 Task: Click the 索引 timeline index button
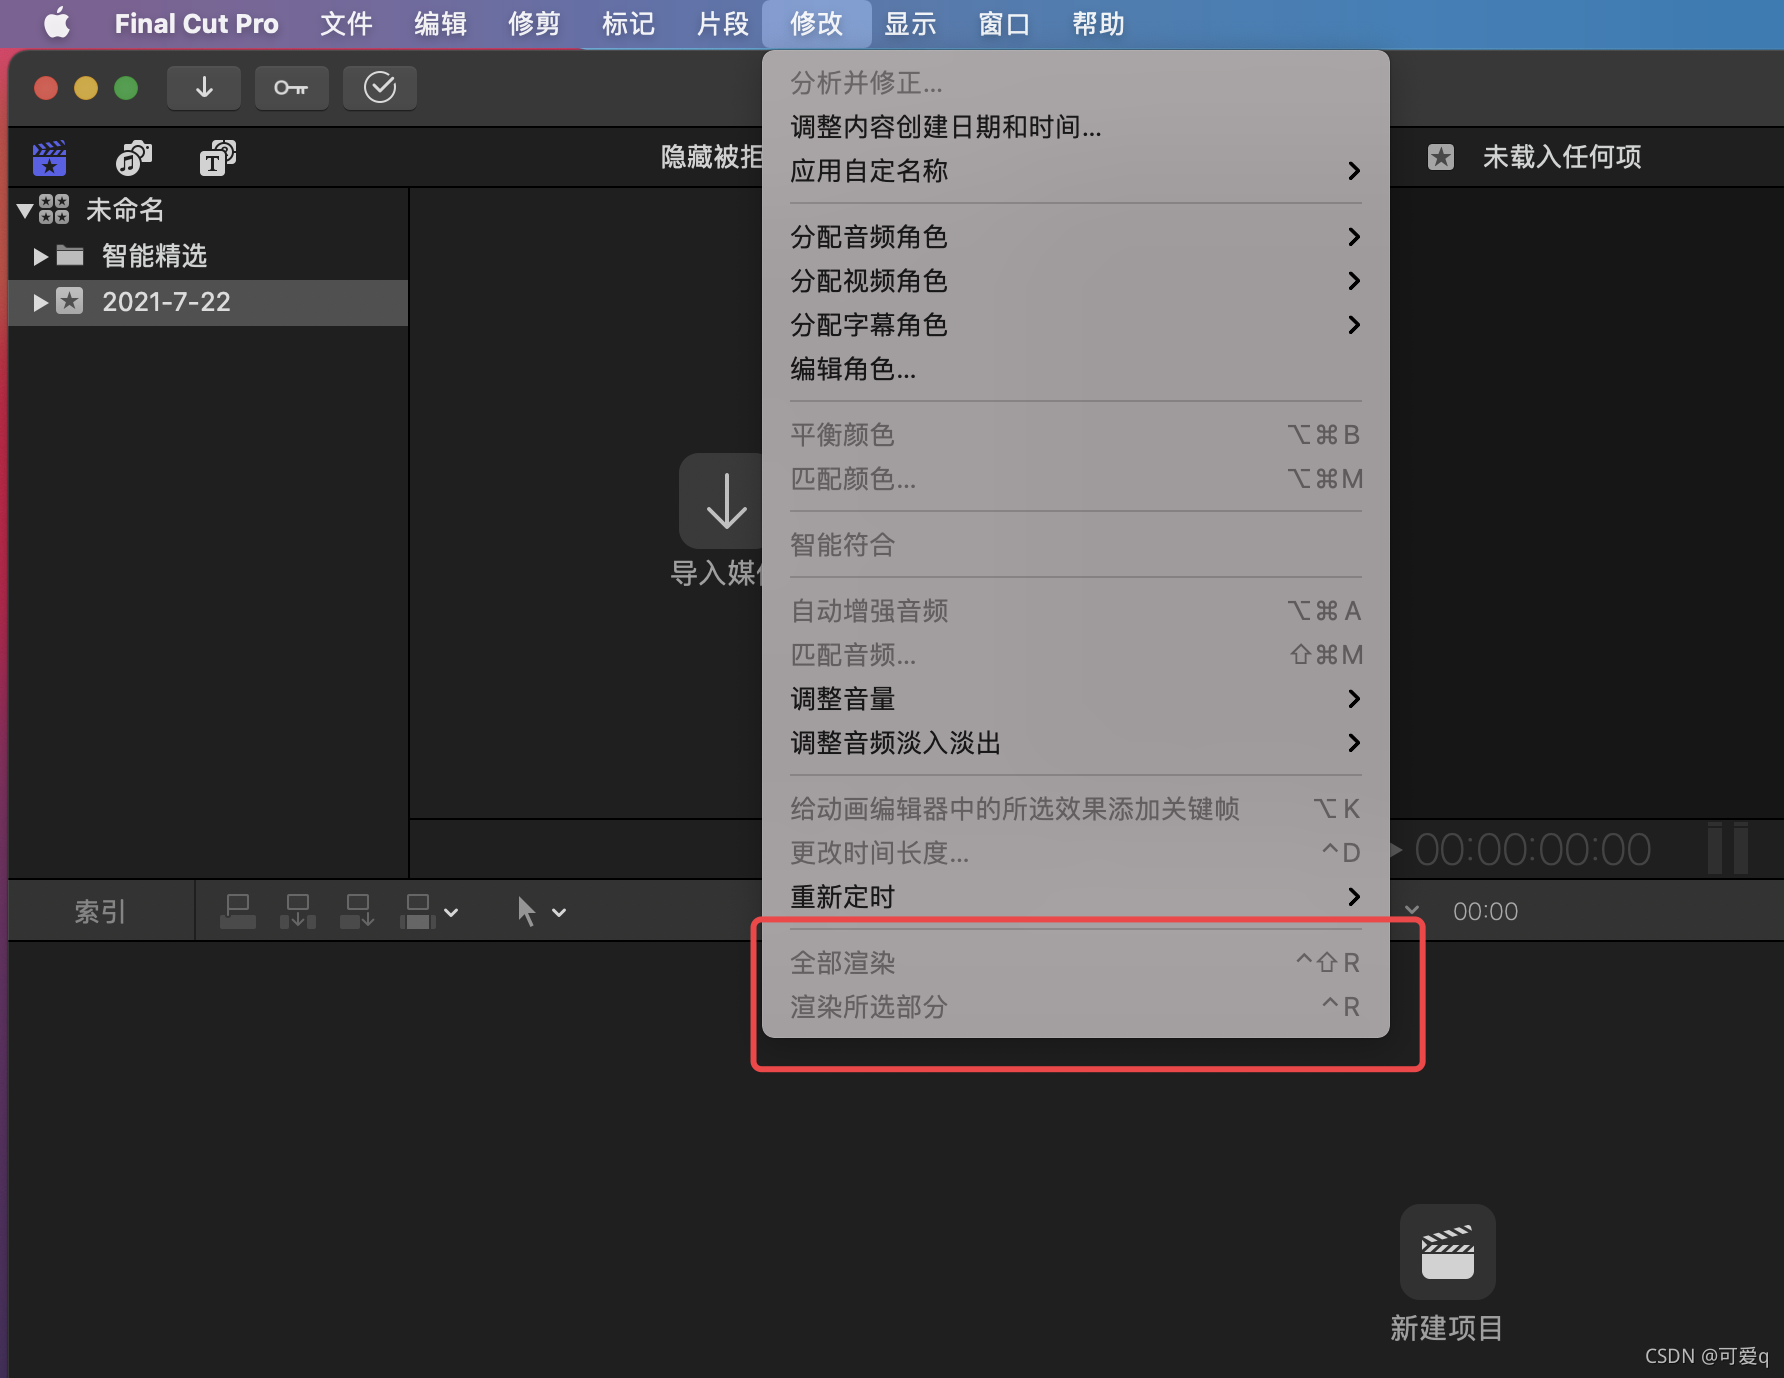(101, 912)
